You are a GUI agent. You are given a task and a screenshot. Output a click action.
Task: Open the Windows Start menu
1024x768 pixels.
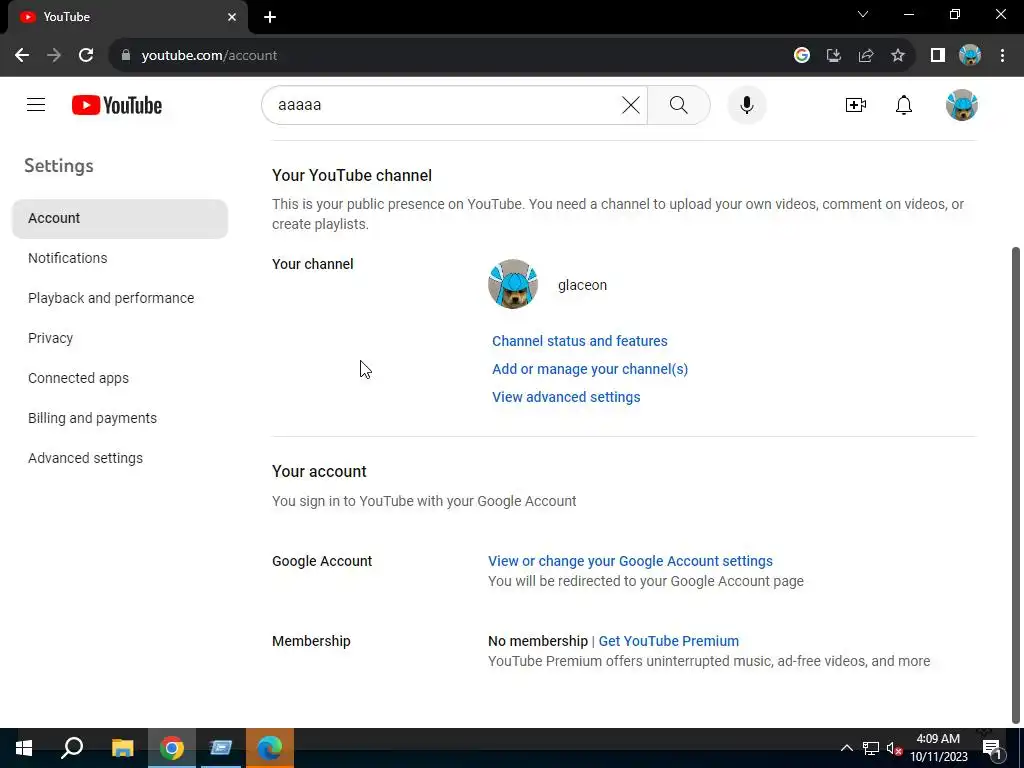(24, 748)
